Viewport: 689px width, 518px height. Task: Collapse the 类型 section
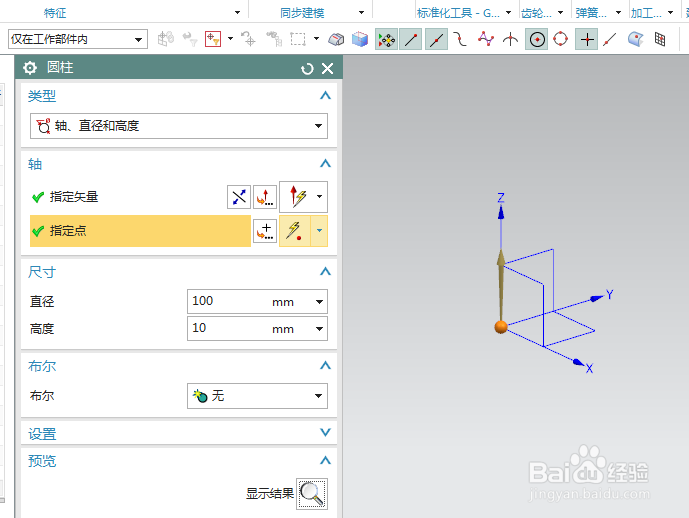tap(325, 95)
